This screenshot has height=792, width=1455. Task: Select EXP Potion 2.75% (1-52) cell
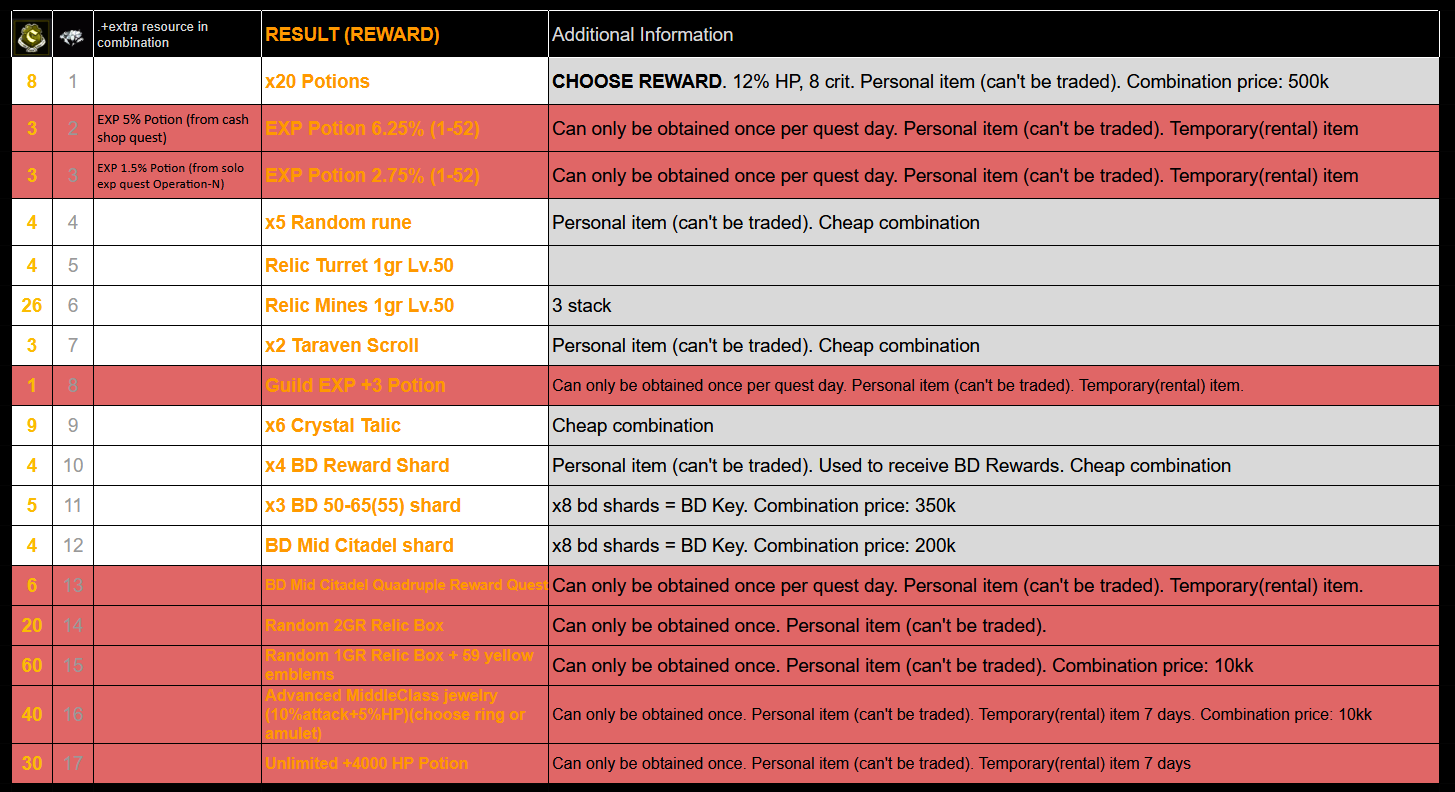click(x=372, y=175)
